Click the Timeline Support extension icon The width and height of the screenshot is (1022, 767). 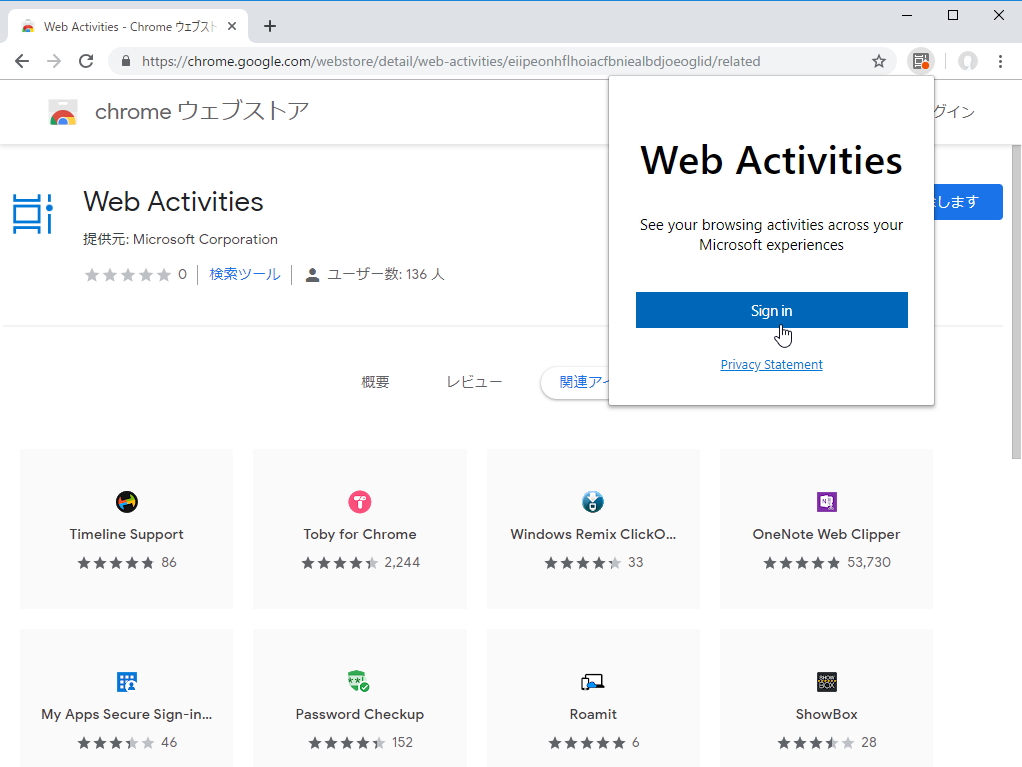click(x=126, y=501)
